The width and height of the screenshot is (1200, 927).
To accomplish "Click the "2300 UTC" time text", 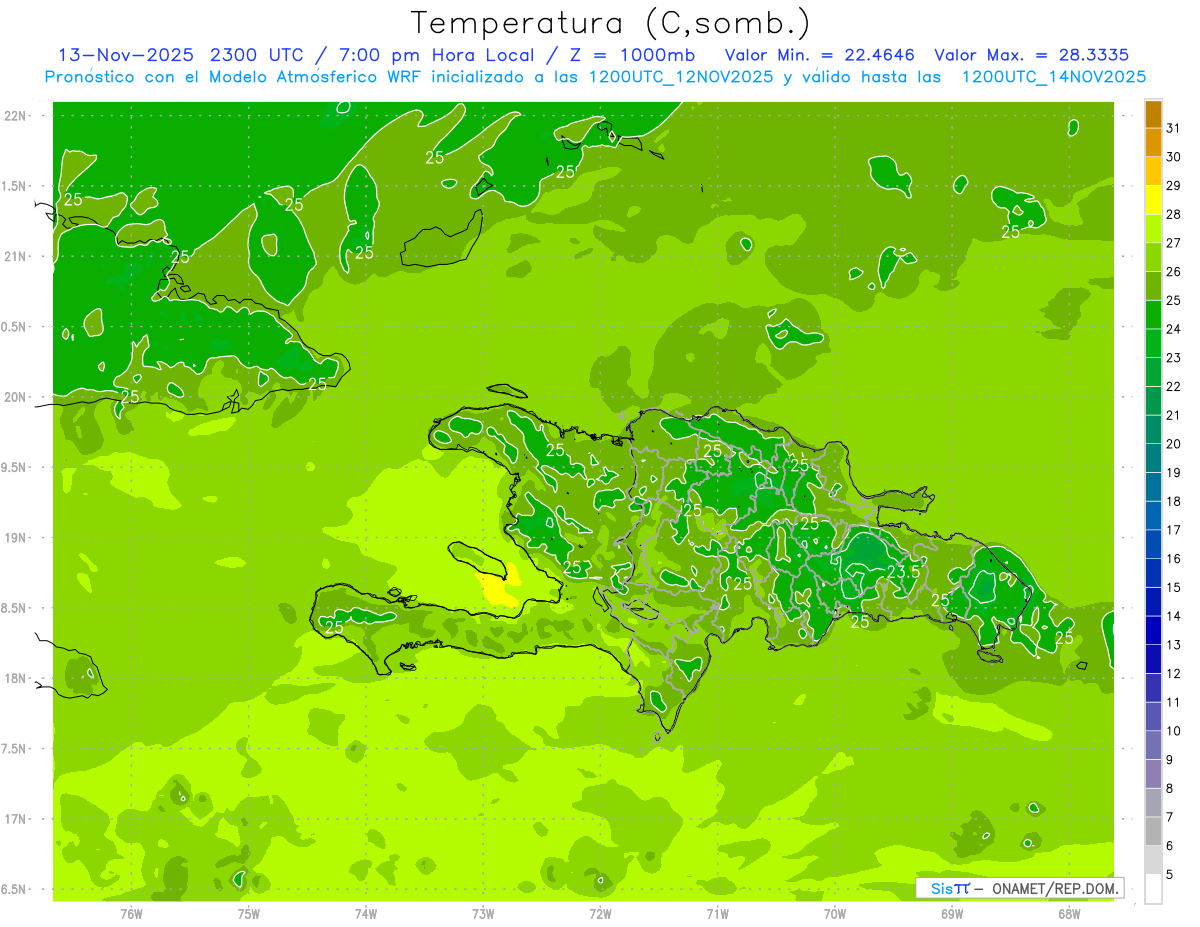I will [258, 55].
